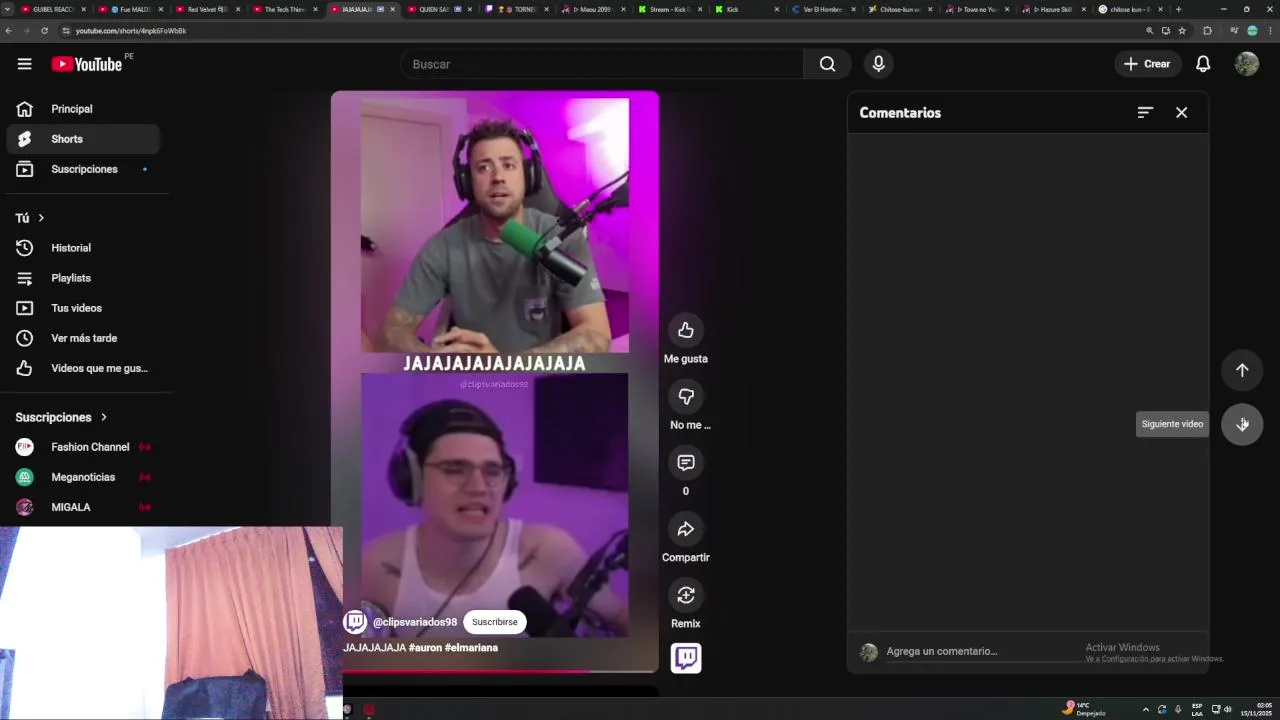Viewport: 1280px width, 720px height.
Task: Open the browser extensions puzzle icon
Action: (x=1207, y=31)
